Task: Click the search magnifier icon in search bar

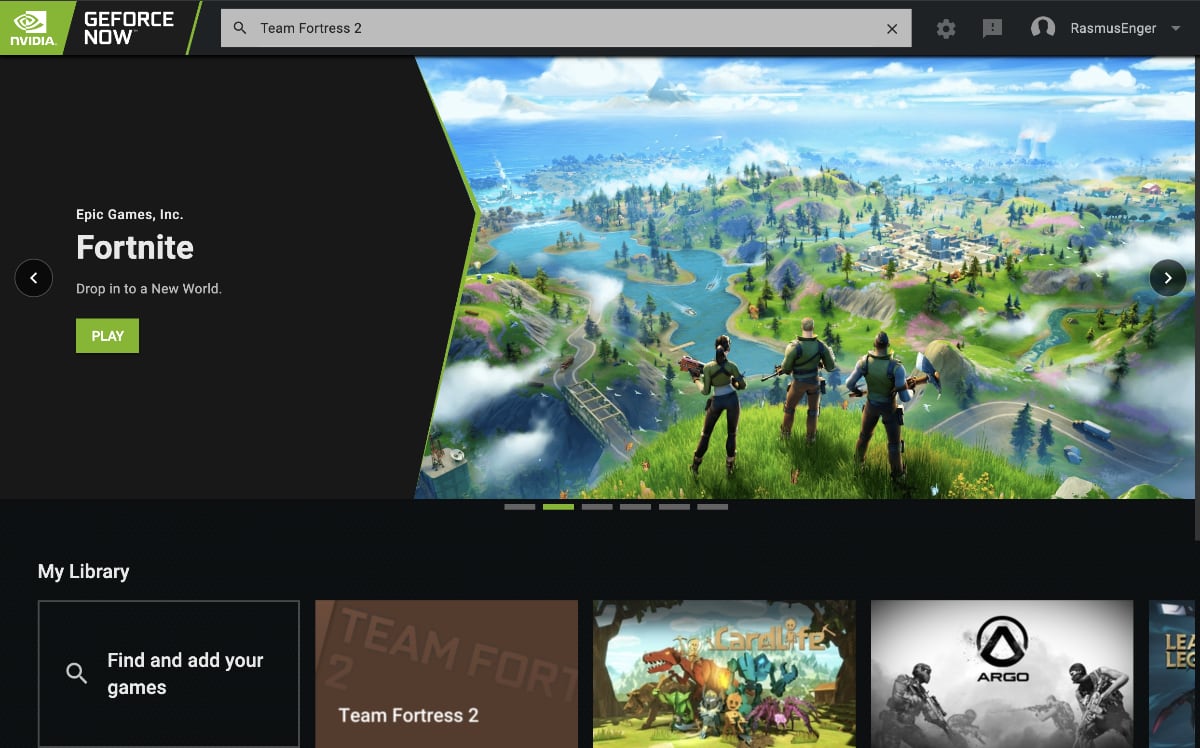Action: pyautogui.click(x=240, y=28)
